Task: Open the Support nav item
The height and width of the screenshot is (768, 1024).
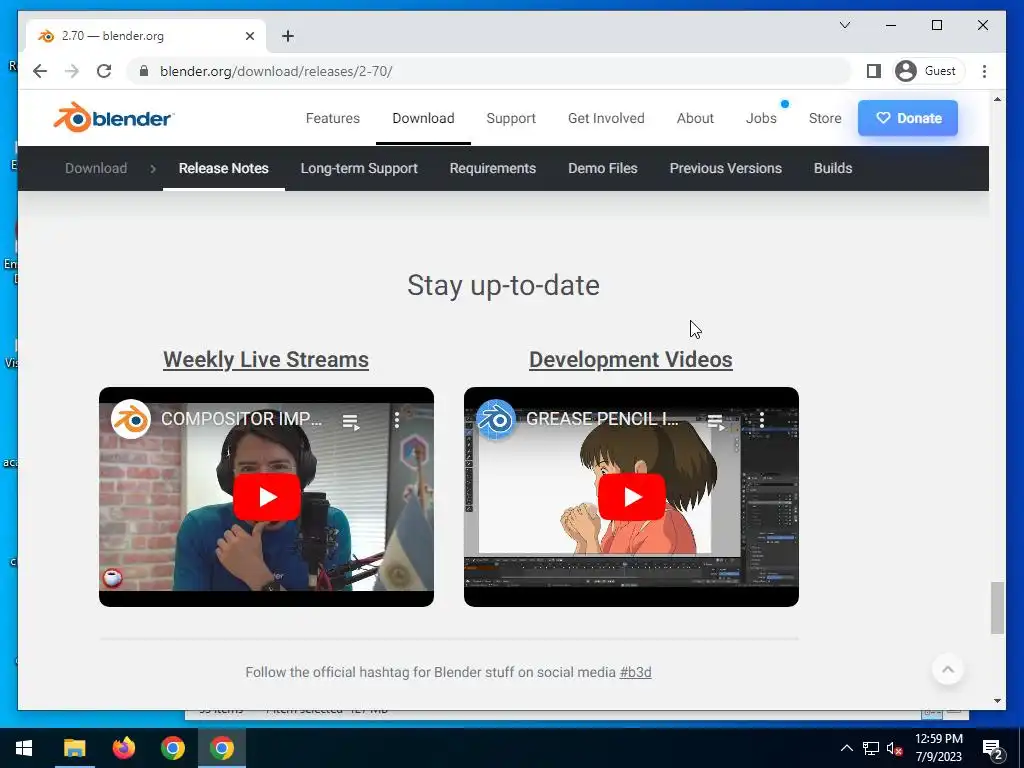Action: [511, 118]
